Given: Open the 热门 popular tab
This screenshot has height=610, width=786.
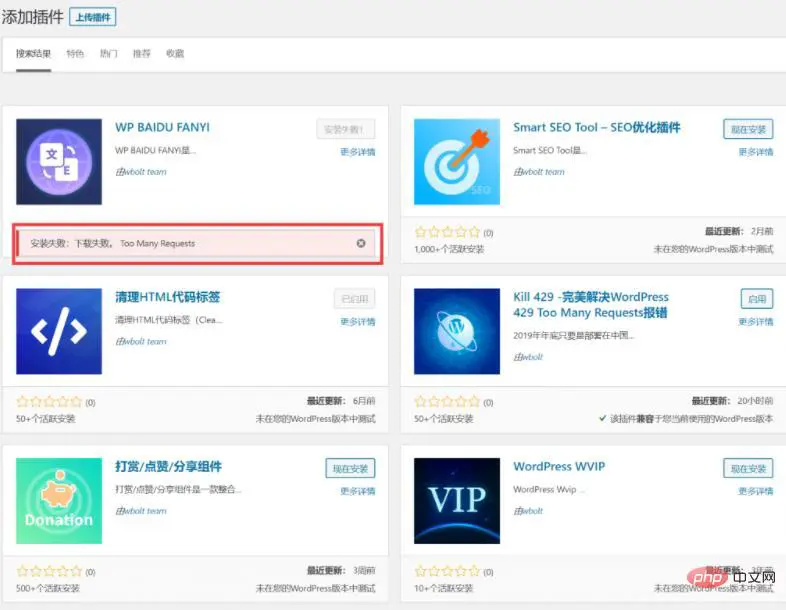Looking at the screenshot, I should coord(108,54).
